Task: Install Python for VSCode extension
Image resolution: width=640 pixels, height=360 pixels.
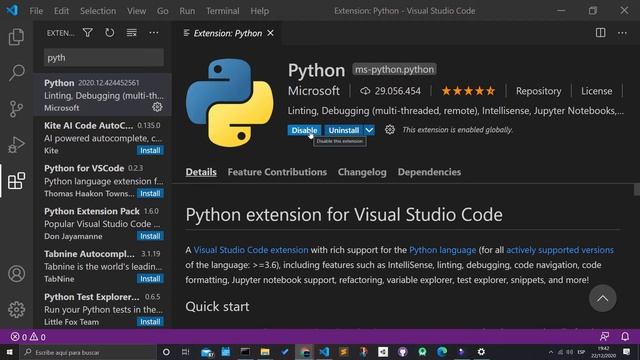Action: coord(150,193)
